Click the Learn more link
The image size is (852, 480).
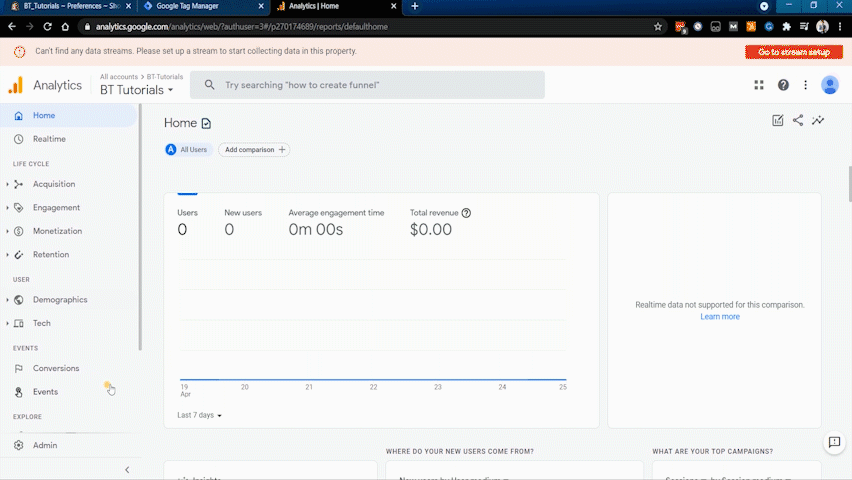[720, 316]
